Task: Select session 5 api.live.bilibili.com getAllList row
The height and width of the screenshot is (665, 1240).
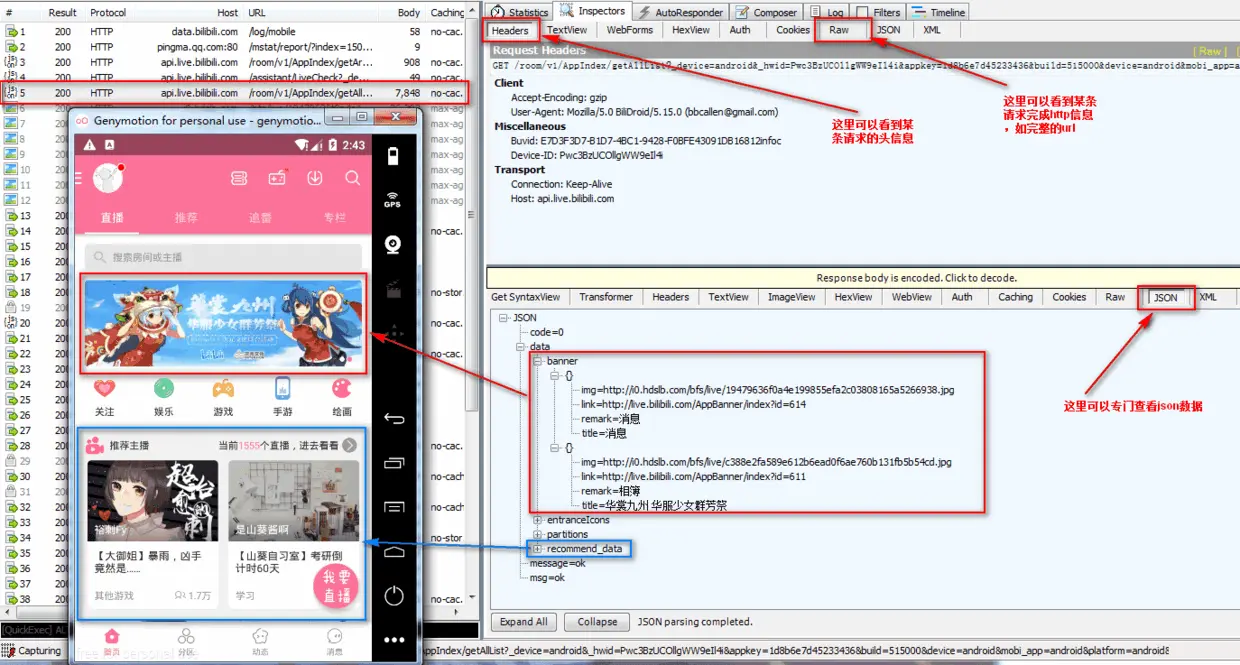Action: 234,93
